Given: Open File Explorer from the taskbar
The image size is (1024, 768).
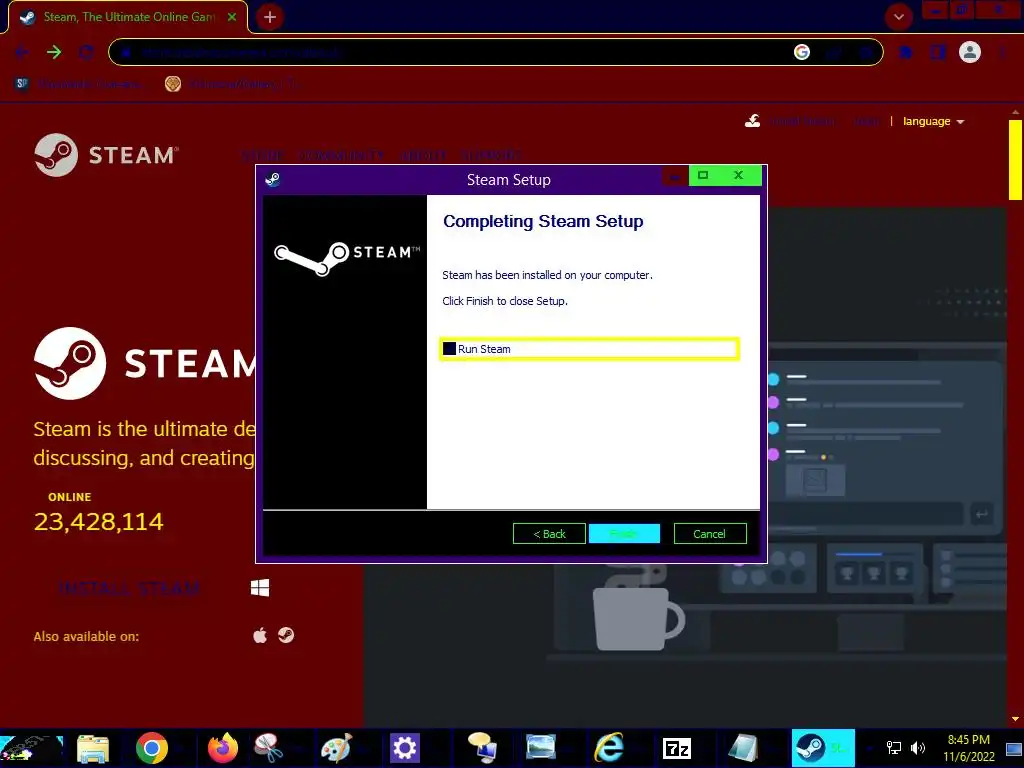Looking at the screenshot, I should tap(93, 748).
